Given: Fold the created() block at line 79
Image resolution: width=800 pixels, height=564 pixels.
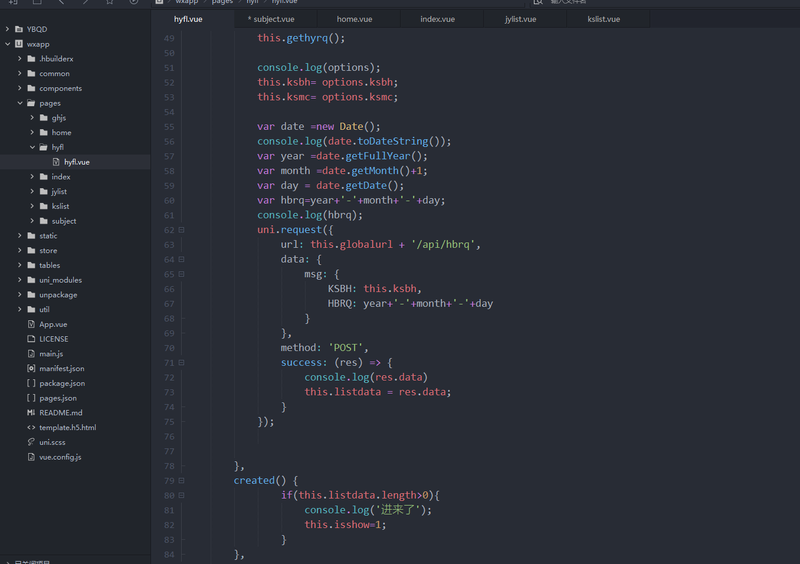Looking at the screenshot, I should (x=181, y=481).
